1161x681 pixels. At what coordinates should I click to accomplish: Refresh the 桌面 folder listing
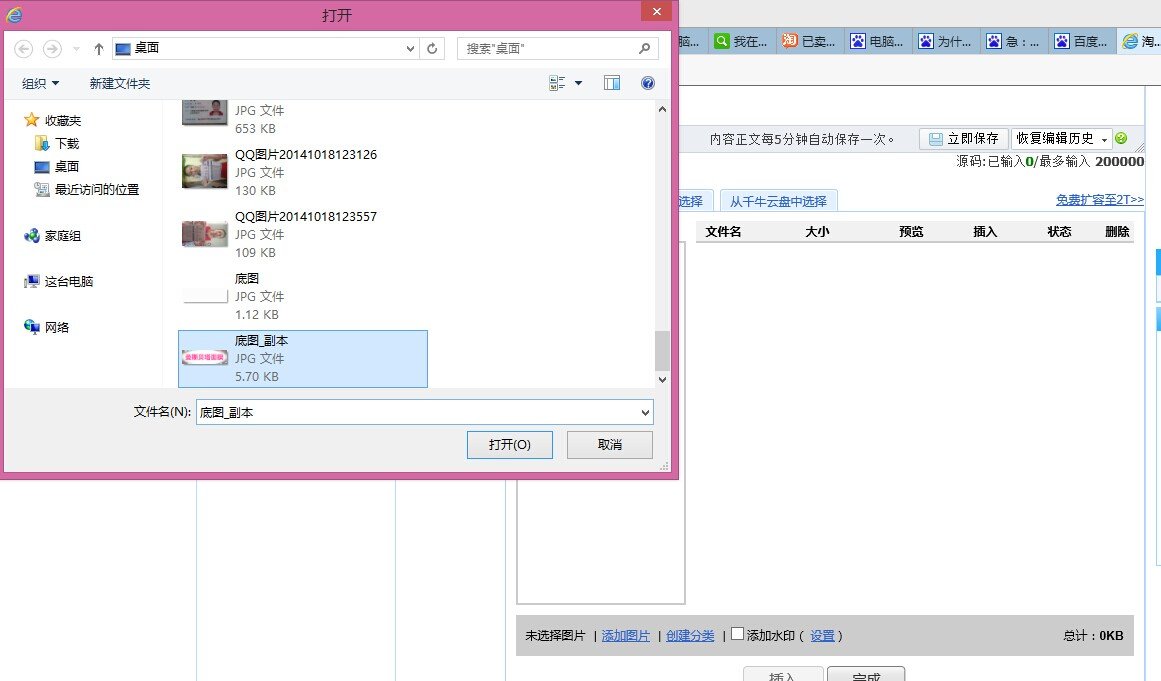point(433,48)
